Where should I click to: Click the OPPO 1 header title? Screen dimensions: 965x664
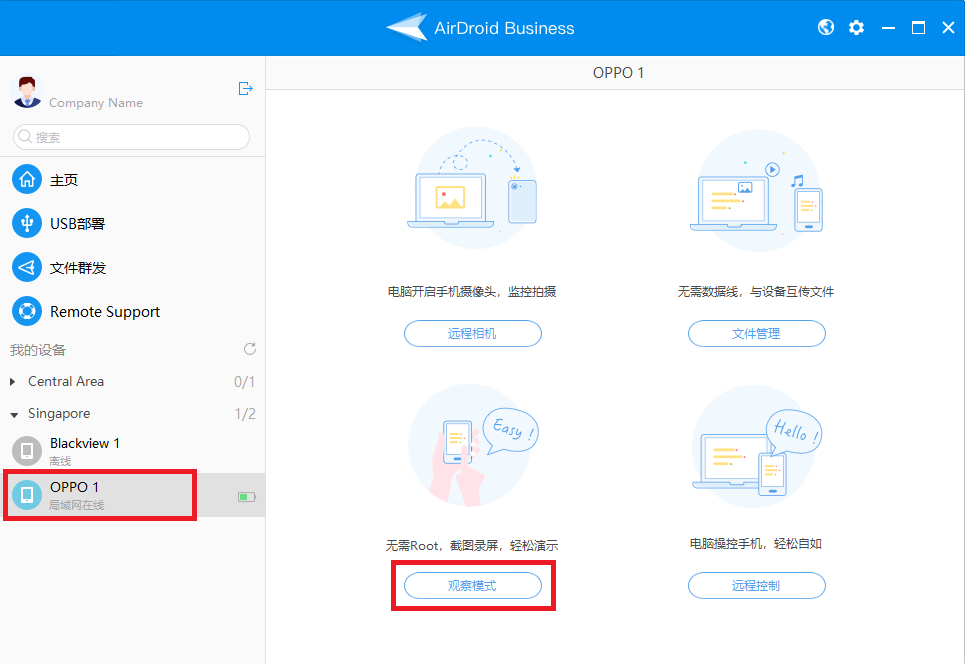click(x=619, y=73)
